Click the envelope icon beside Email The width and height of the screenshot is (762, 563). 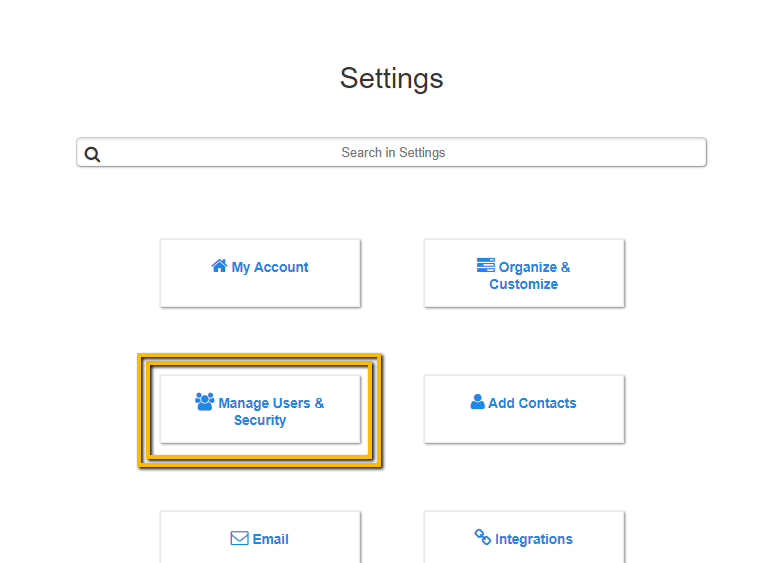coord(239,538)
